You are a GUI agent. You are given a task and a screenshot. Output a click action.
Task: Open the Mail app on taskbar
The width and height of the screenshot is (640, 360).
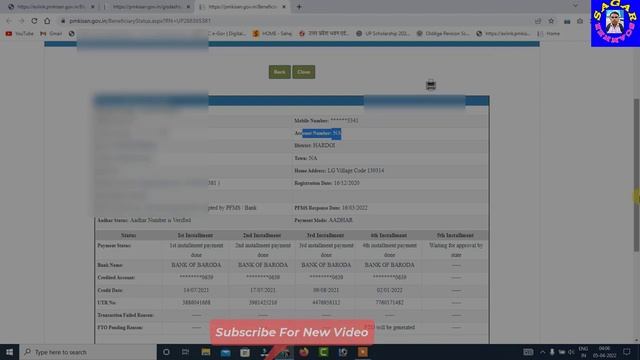(x=225, y=352)
